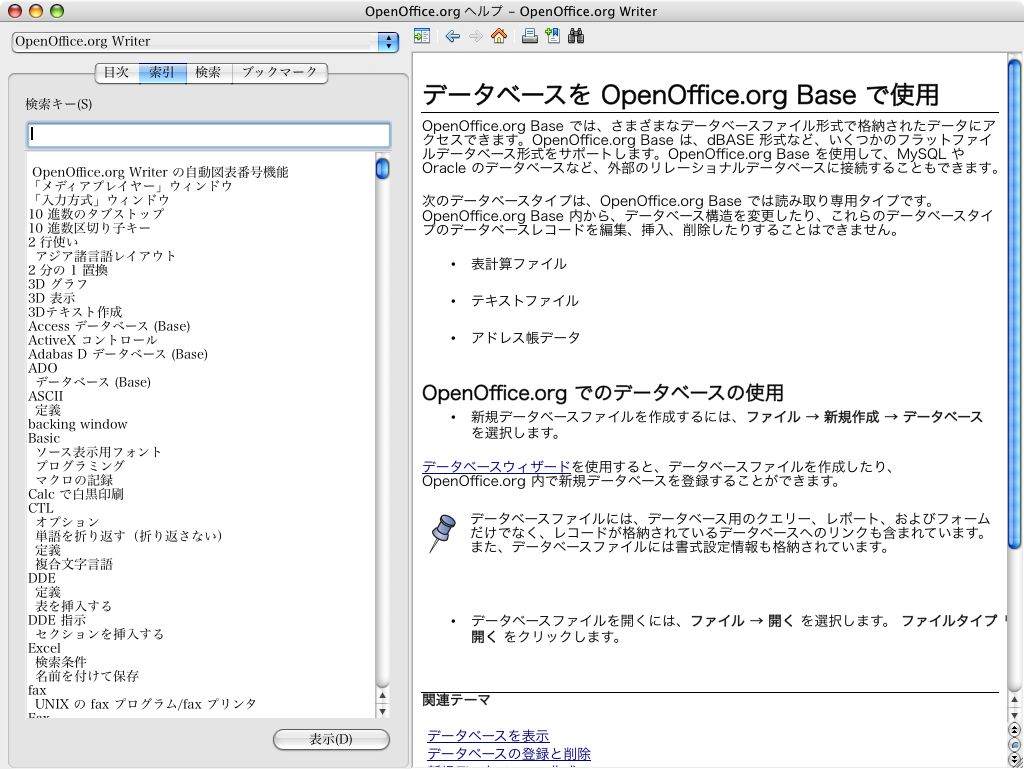Select index entry Basic
This screenshot has height=769, width=1024.
44,439
